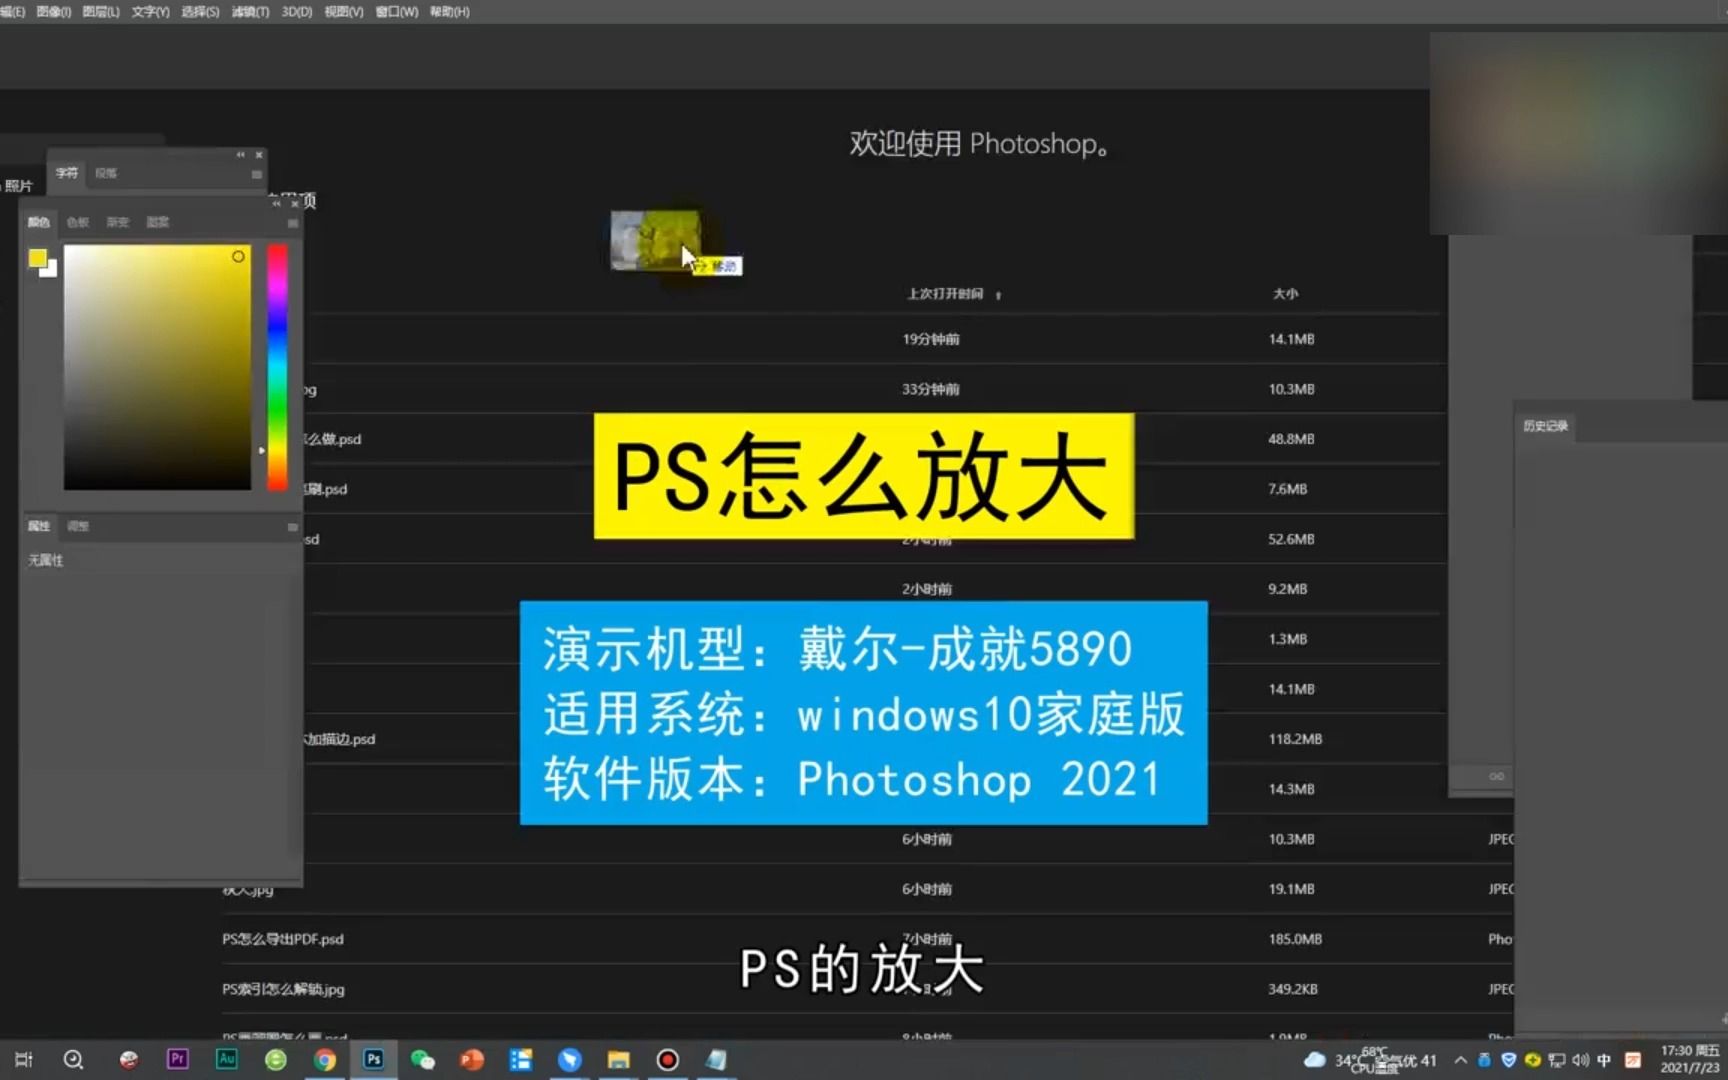The width and height of the screenshot is (1728, 1080).
Task: Switch to the 字符 Character tab
Action: (67, 173)
